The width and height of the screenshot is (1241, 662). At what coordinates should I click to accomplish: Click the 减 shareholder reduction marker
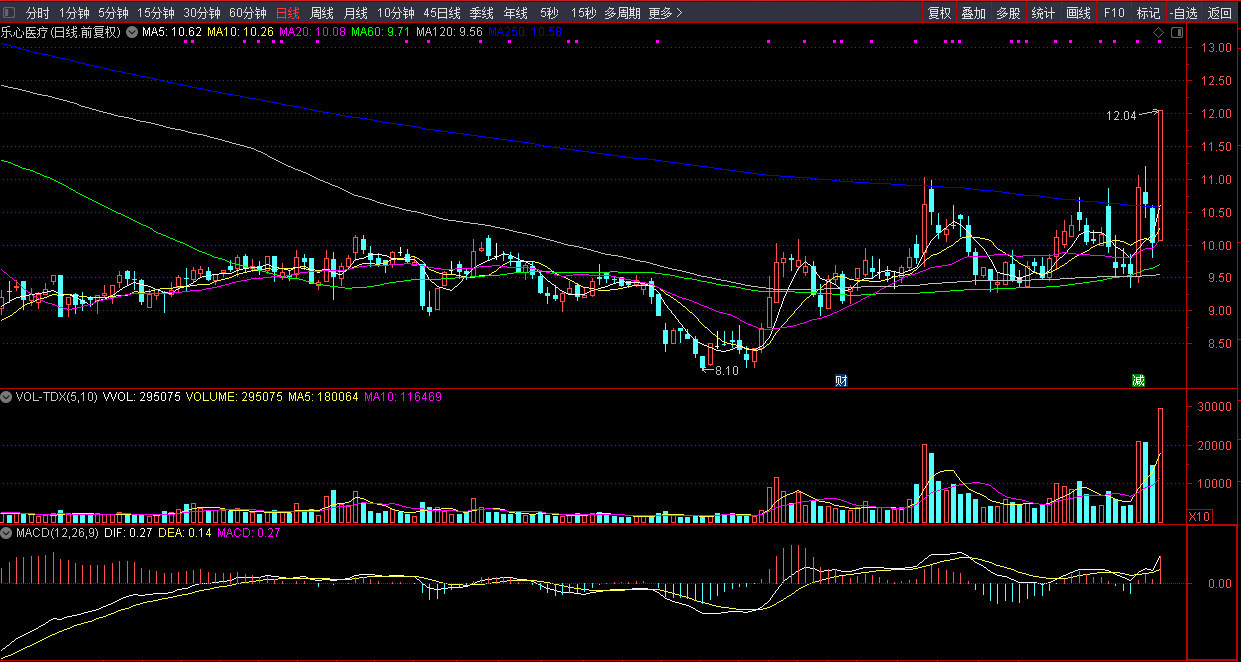[x=1138, y=380]
